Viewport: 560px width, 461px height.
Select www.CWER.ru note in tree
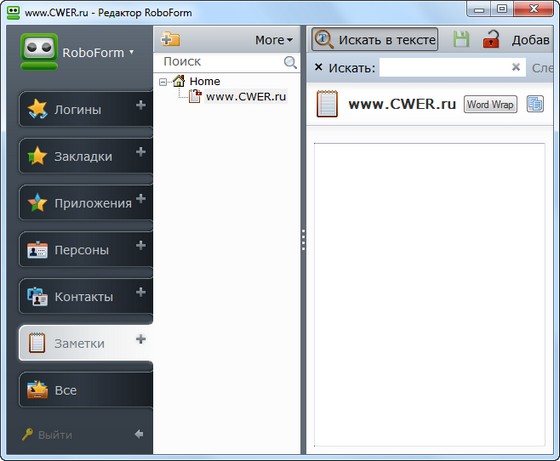(246, 96)
